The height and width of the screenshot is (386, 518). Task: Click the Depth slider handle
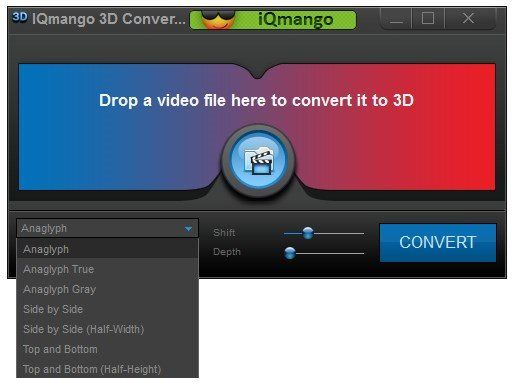[290, 253]
